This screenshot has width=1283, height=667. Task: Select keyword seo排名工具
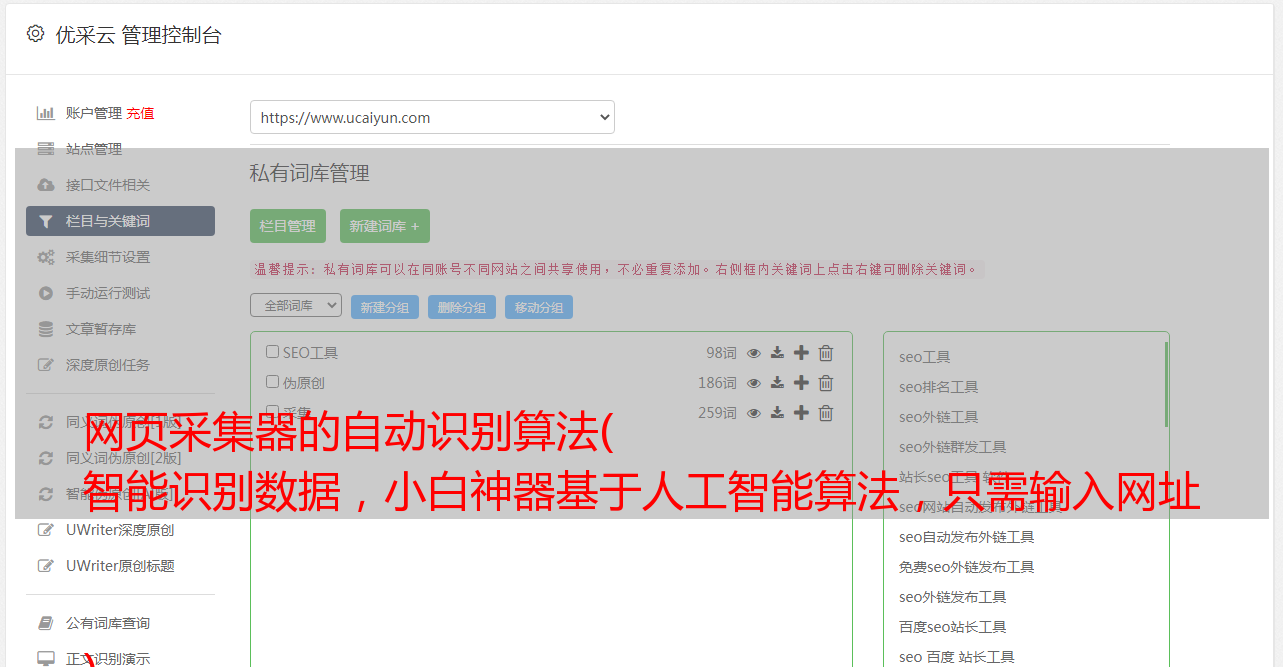(939, 387)
